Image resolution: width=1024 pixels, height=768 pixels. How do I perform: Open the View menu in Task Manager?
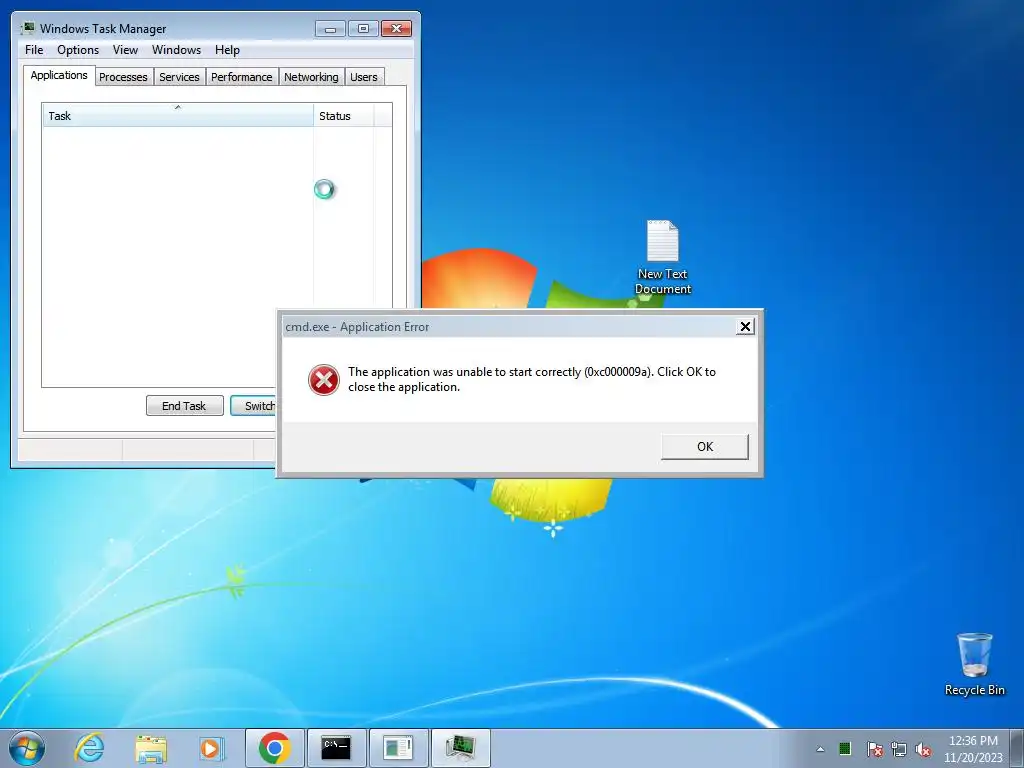click(x=125, y=50)
